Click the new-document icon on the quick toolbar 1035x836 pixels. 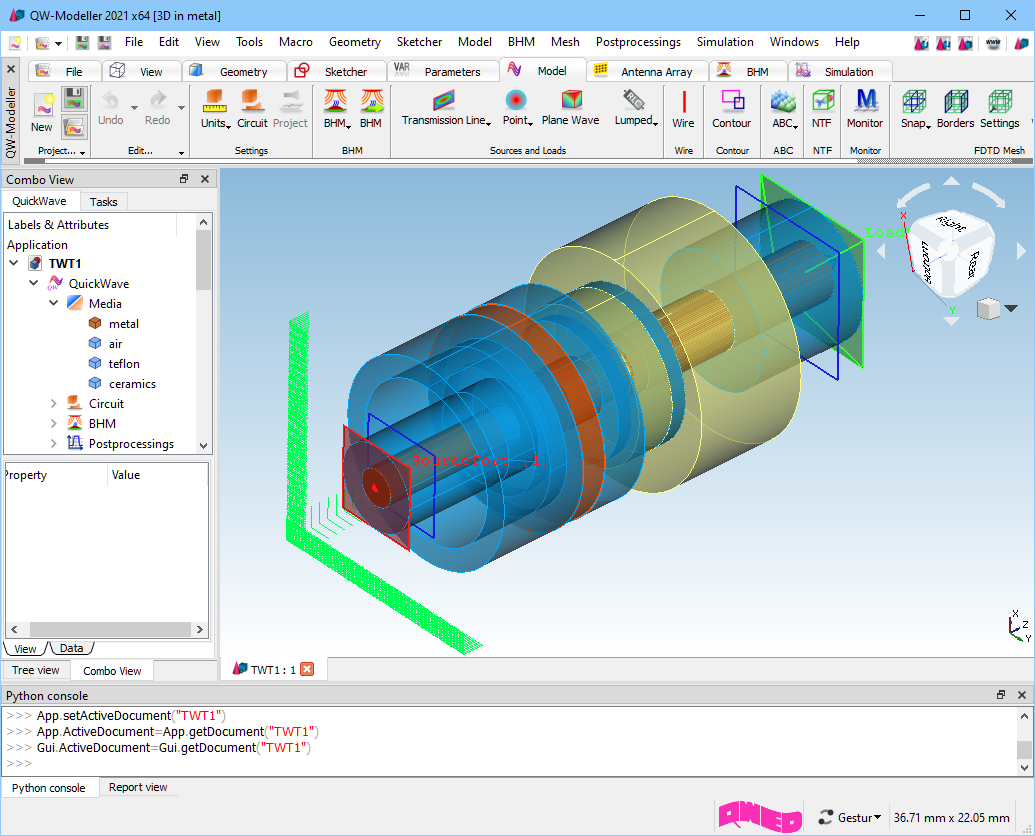click(x=15, y=43)
